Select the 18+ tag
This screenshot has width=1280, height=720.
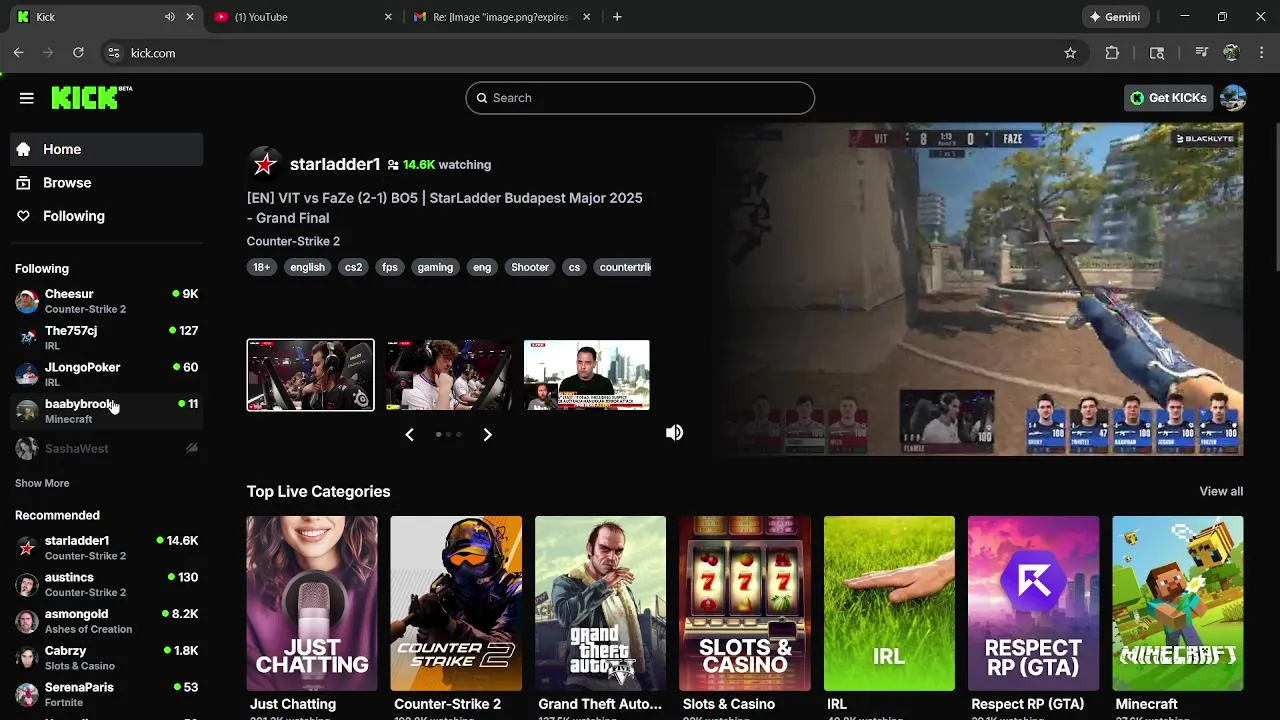[x=261, y=267]
